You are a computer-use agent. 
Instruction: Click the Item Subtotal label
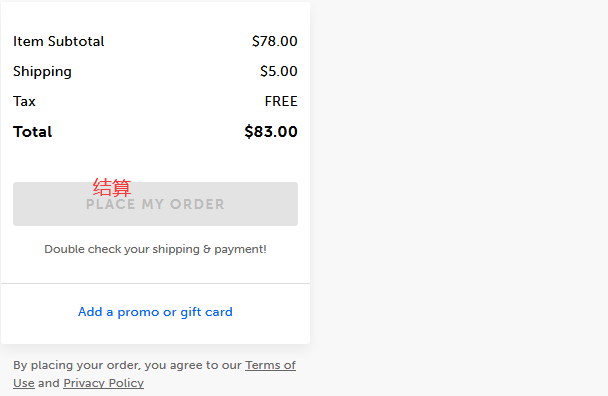tap(59, 41)
